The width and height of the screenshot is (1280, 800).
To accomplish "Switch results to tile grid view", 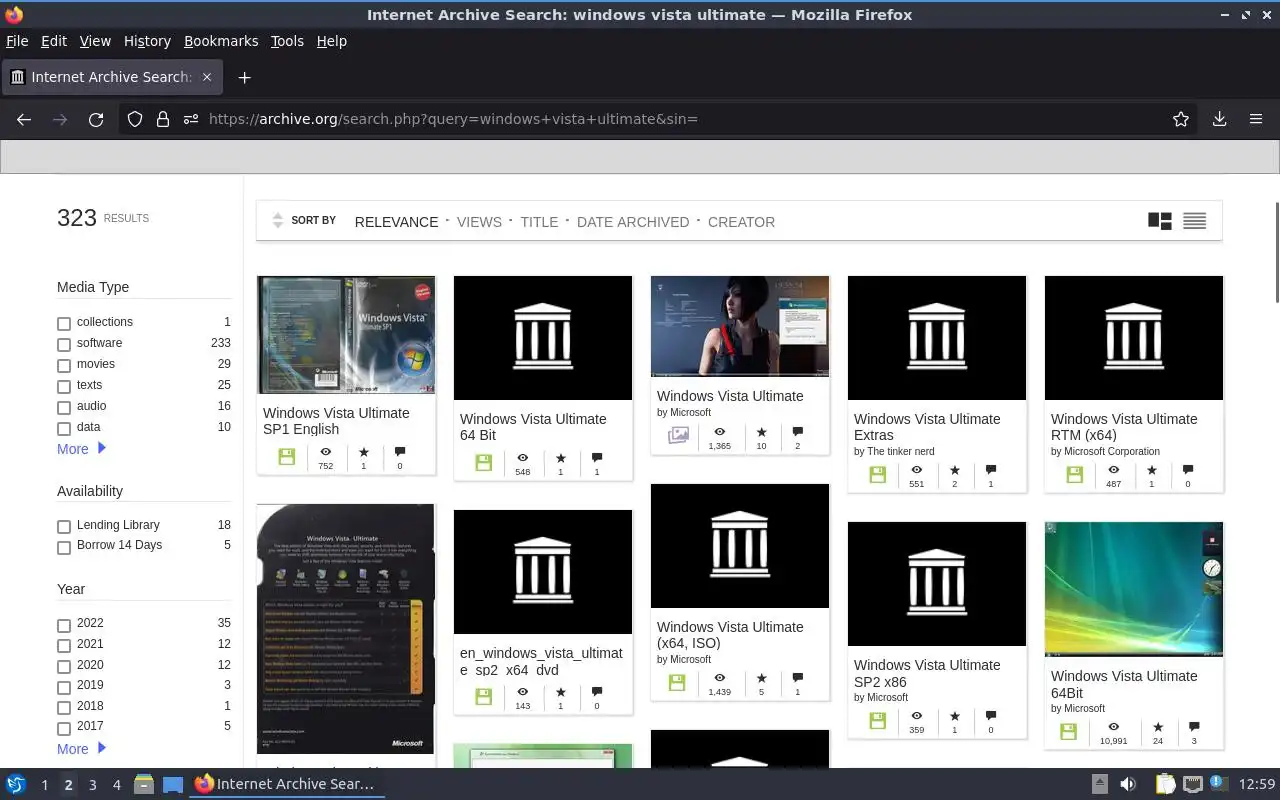I will [1160, 221].
